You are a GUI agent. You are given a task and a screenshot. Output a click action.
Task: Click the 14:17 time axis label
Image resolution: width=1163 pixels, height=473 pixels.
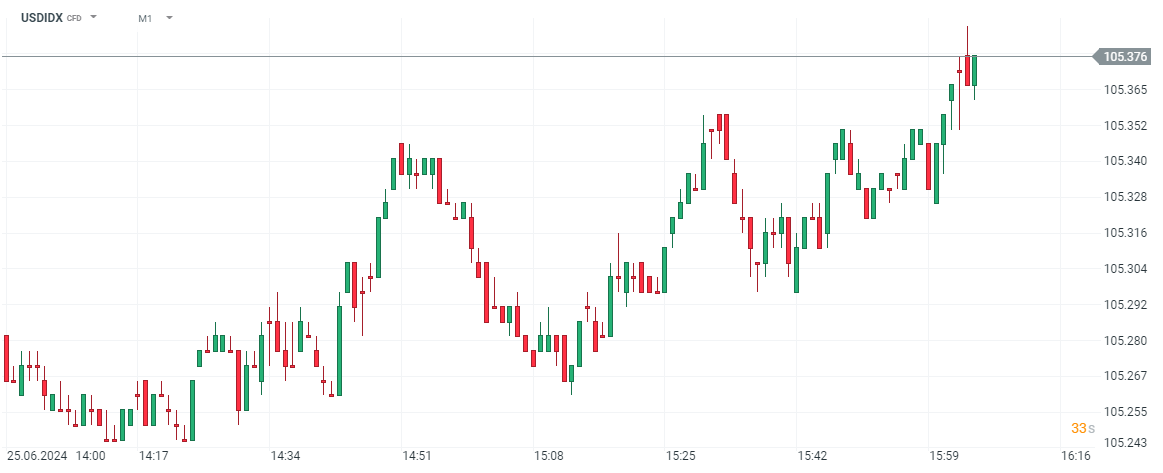click(153, 456)
